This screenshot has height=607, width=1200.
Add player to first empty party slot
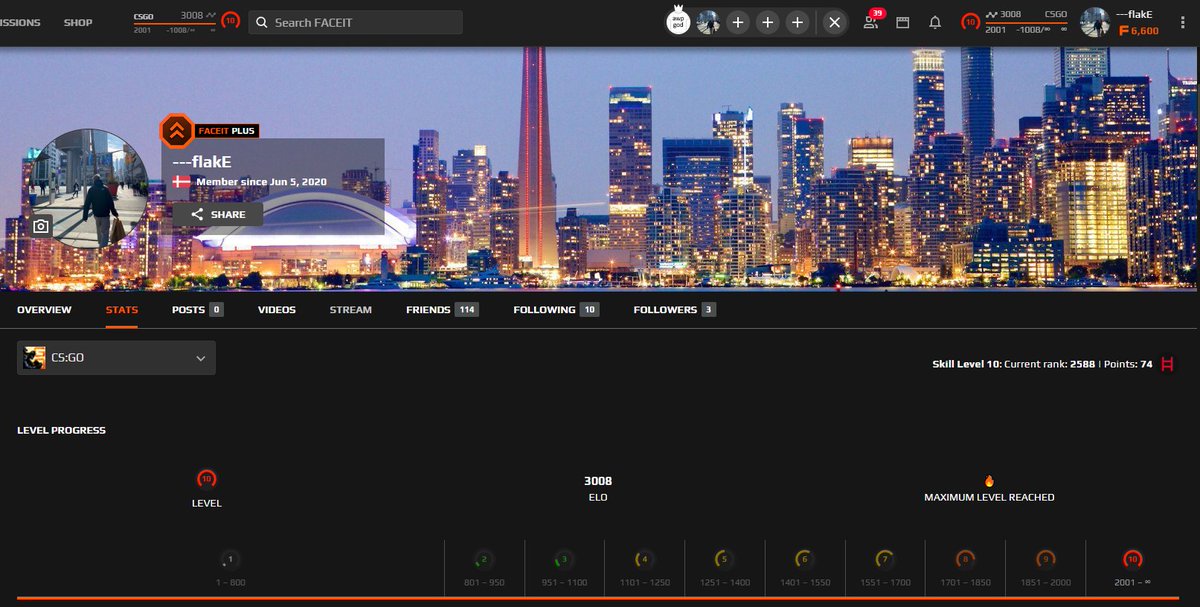(738, 22)
